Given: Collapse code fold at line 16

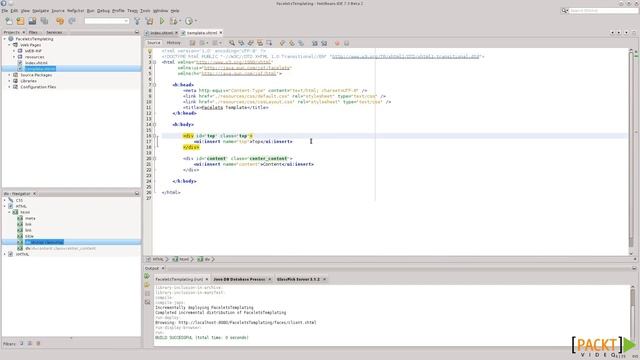Looking at the screenshot, I should (154, 136).
